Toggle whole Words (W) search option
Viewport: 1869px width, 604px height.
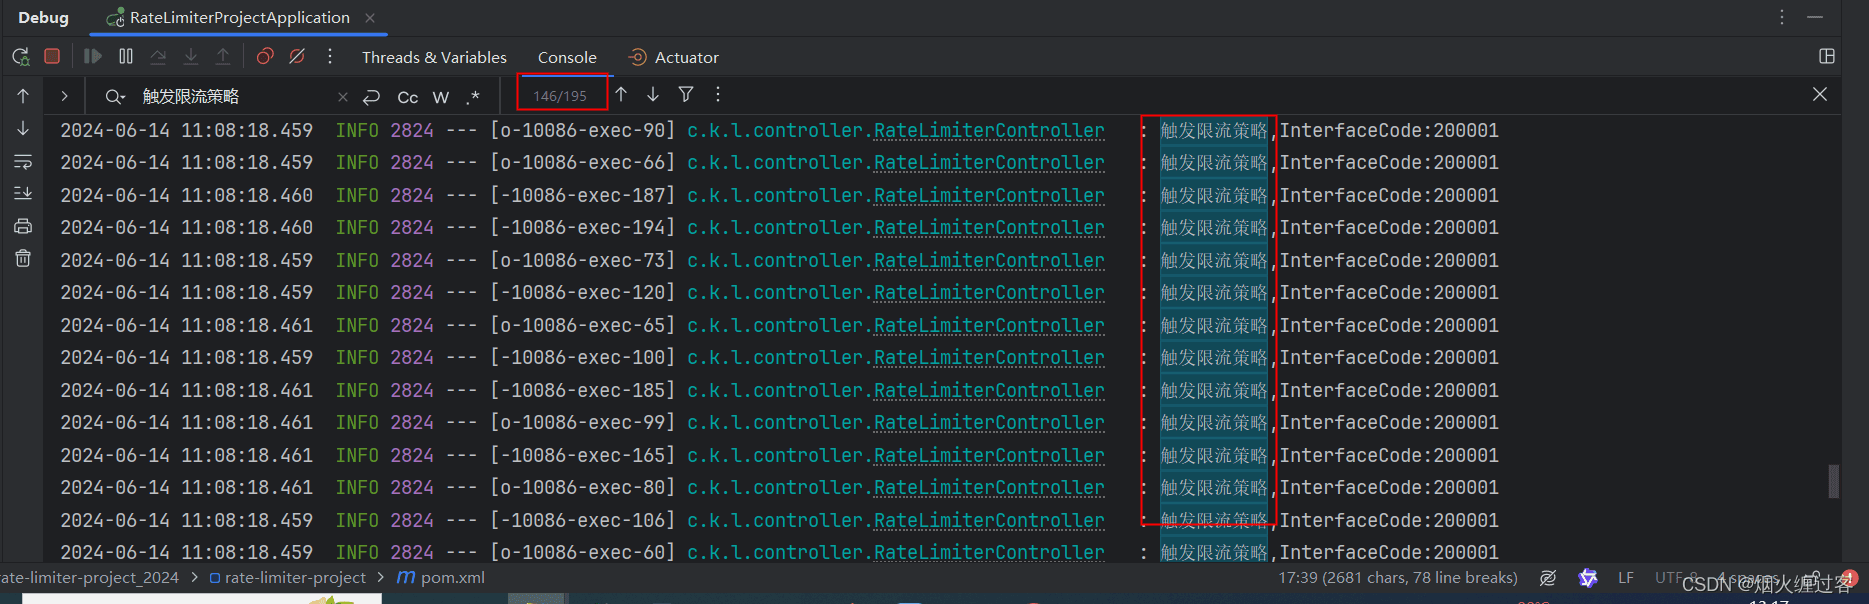point(441,97)
